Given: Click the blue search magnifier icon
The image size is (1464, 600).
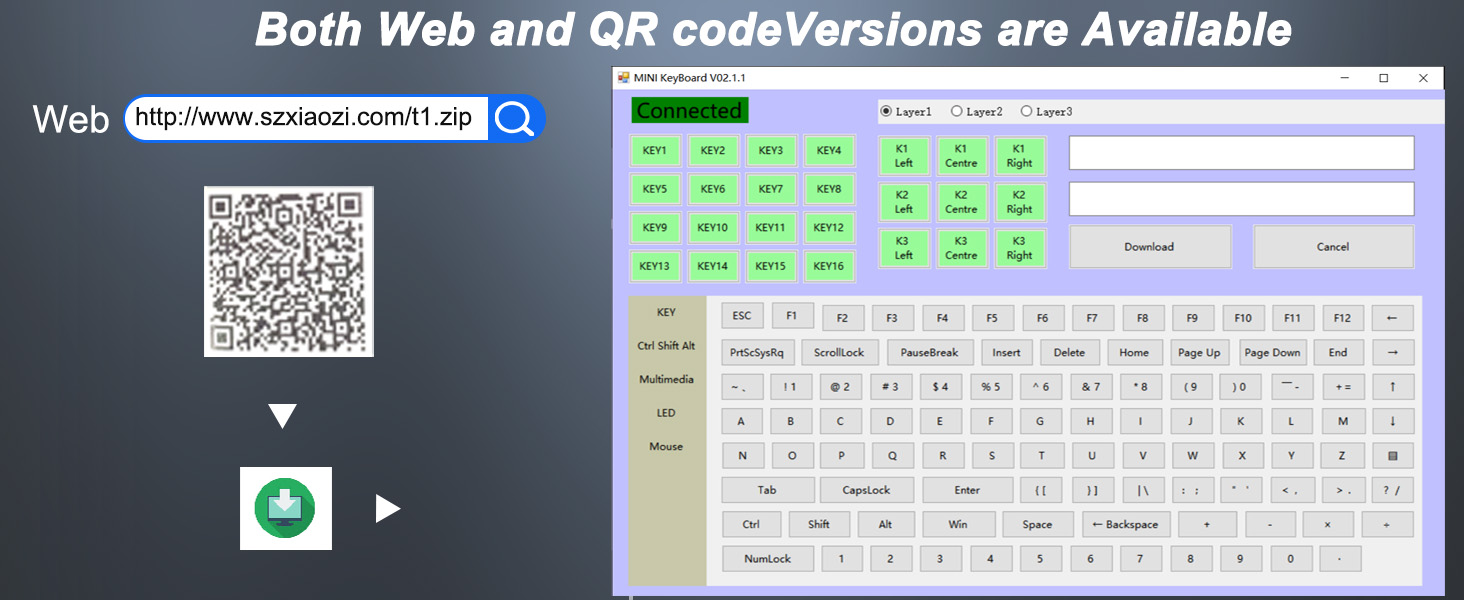Looking at the screenshot, I should (515, 118).
